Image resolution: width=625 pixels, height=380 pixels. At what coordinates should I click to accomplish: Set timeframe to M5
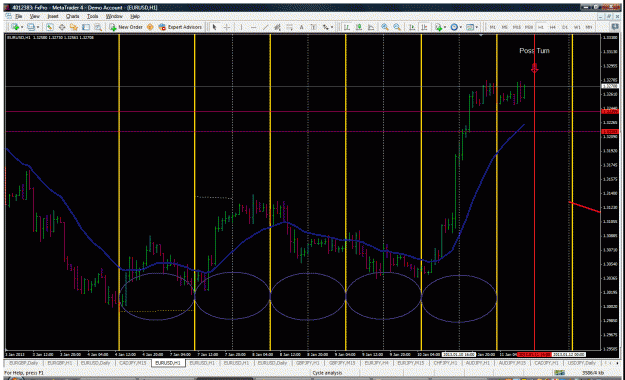[505, 27]
